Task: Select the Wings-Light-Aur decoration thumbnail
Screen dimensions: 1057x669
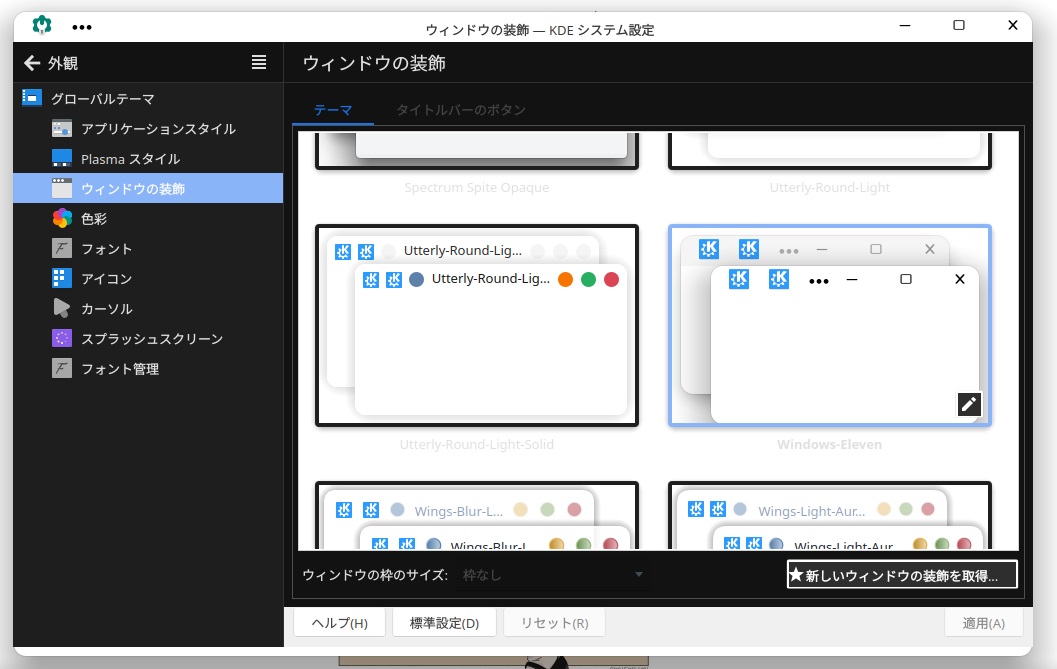Action: (x=829, y=516)
